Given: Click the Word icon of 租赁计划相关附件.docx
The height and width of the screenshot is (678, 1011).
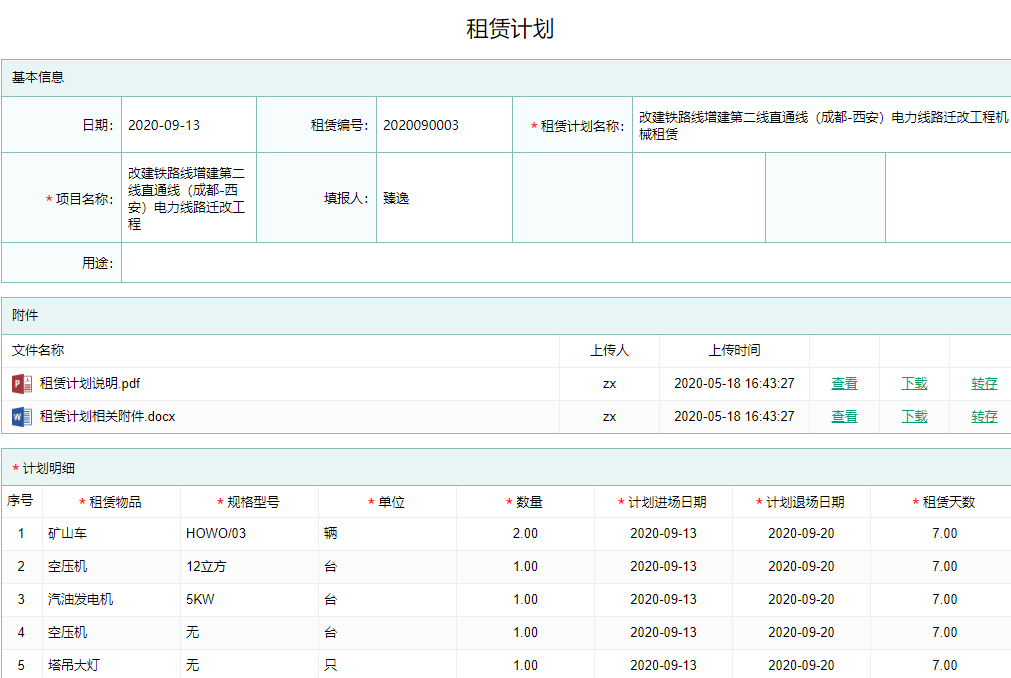Looking at the screenshot, I should [22, 417].
